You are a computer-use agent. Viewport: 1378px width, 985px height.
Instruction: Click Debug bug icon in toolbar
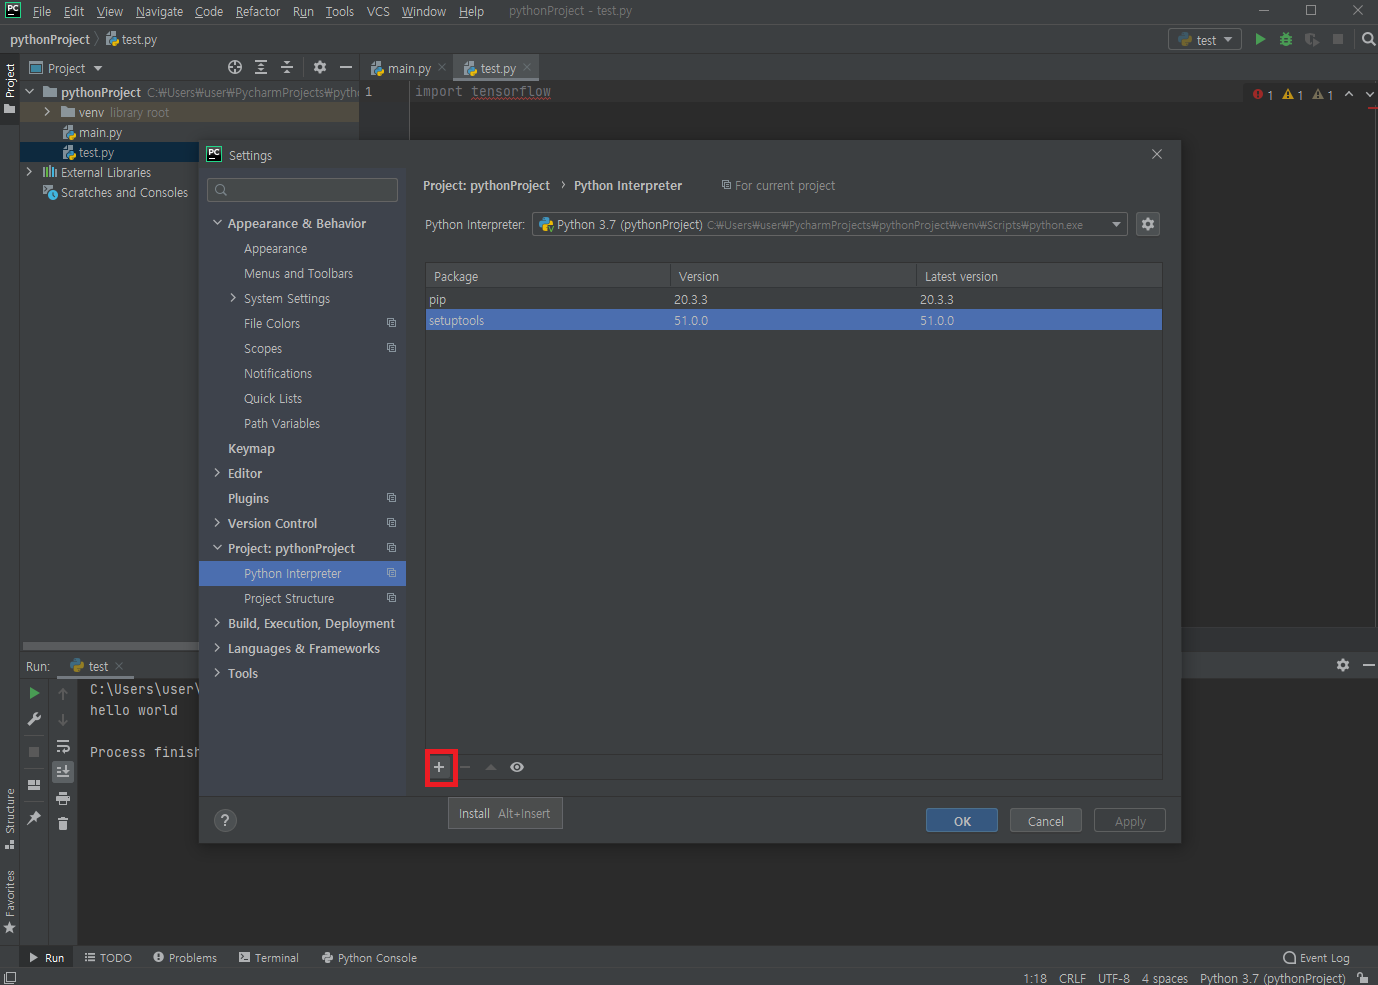[1286, 39]
